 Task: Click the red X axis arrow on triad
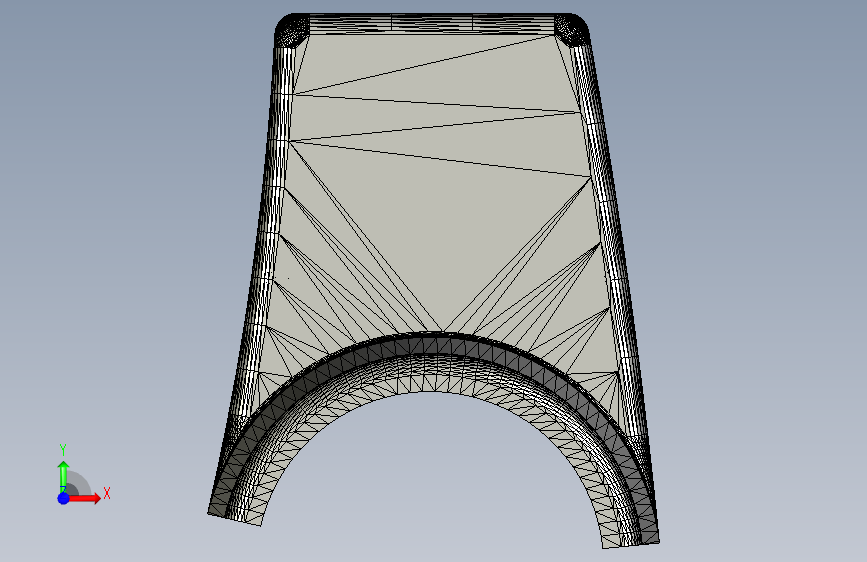85,498
